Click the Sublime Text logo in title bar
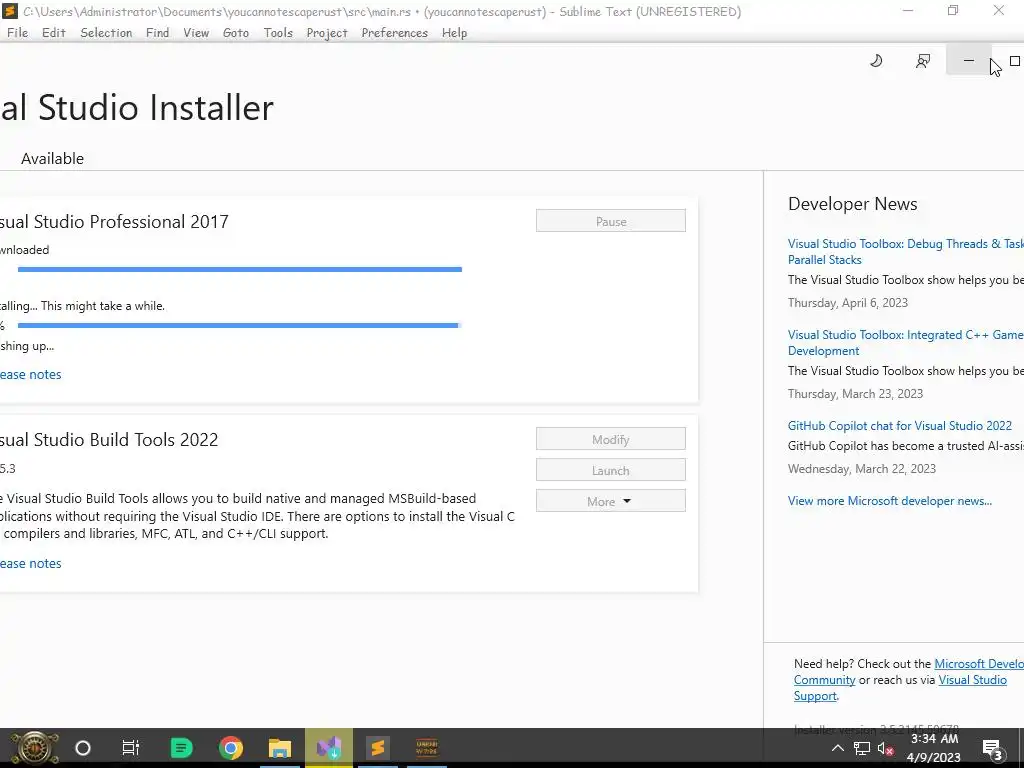 [x=10, y=11]
